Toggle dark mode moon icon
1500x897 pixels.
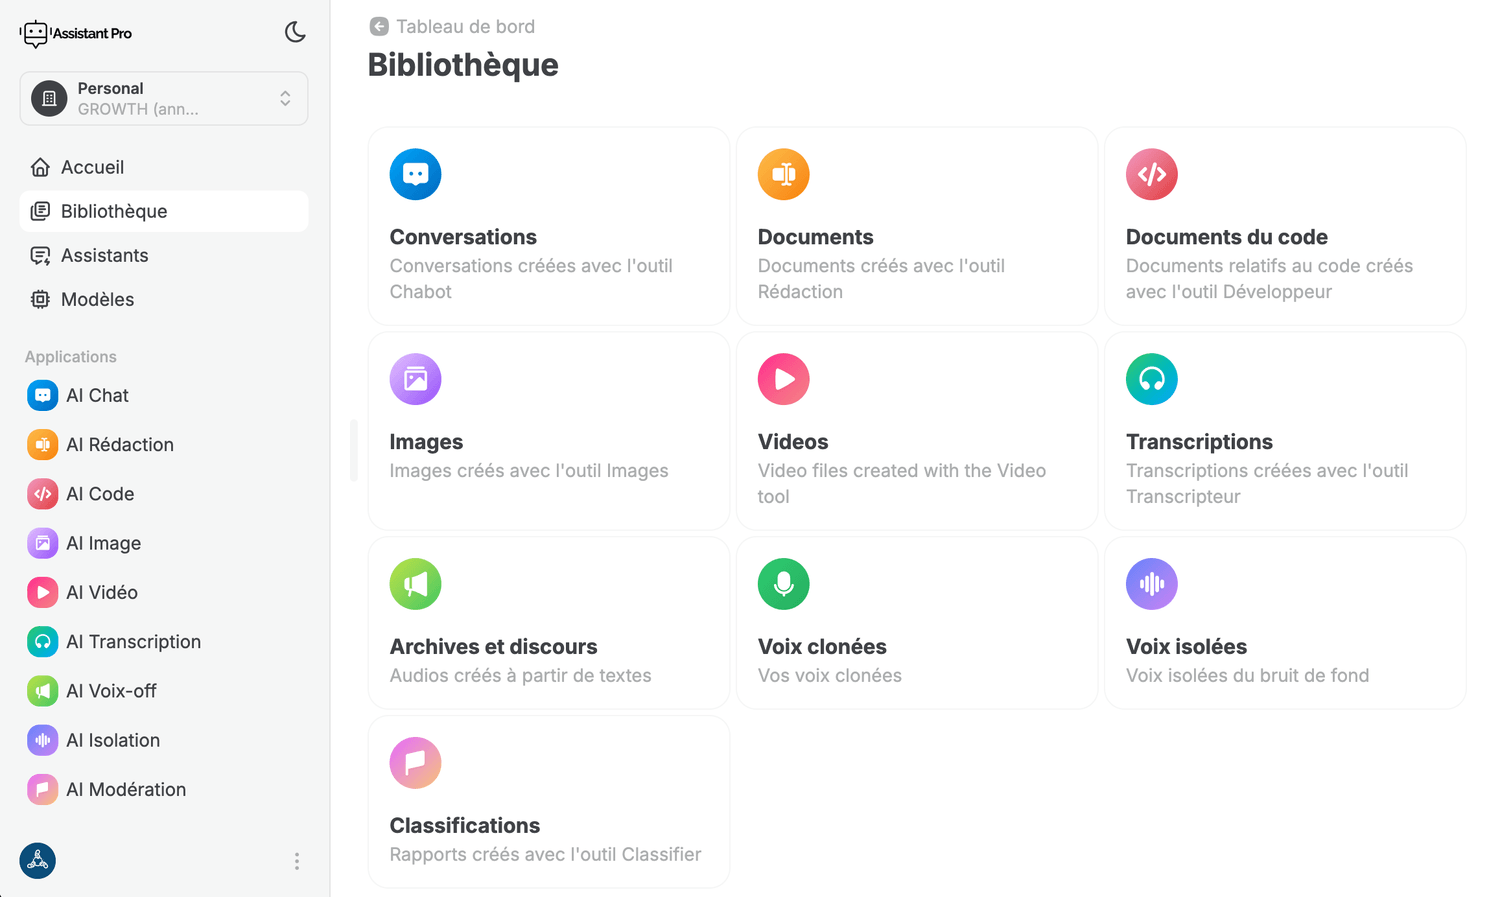click(295, 32)
